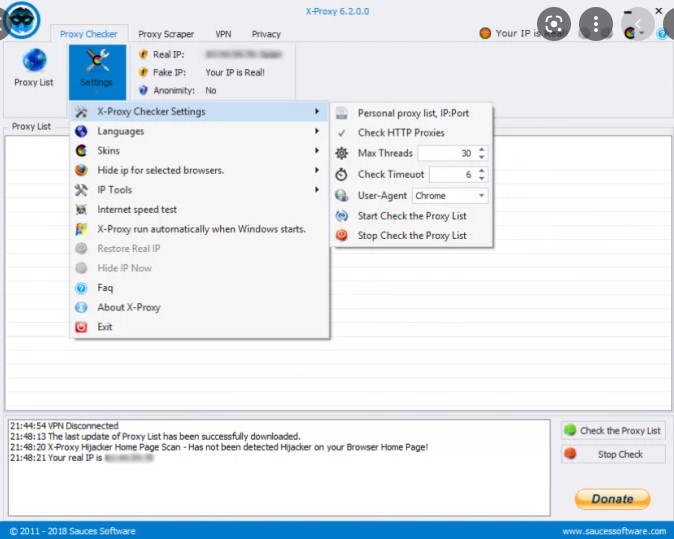The image size is (674, 539).
Task: Click the red Exit power icon
Action: [81, 327]
